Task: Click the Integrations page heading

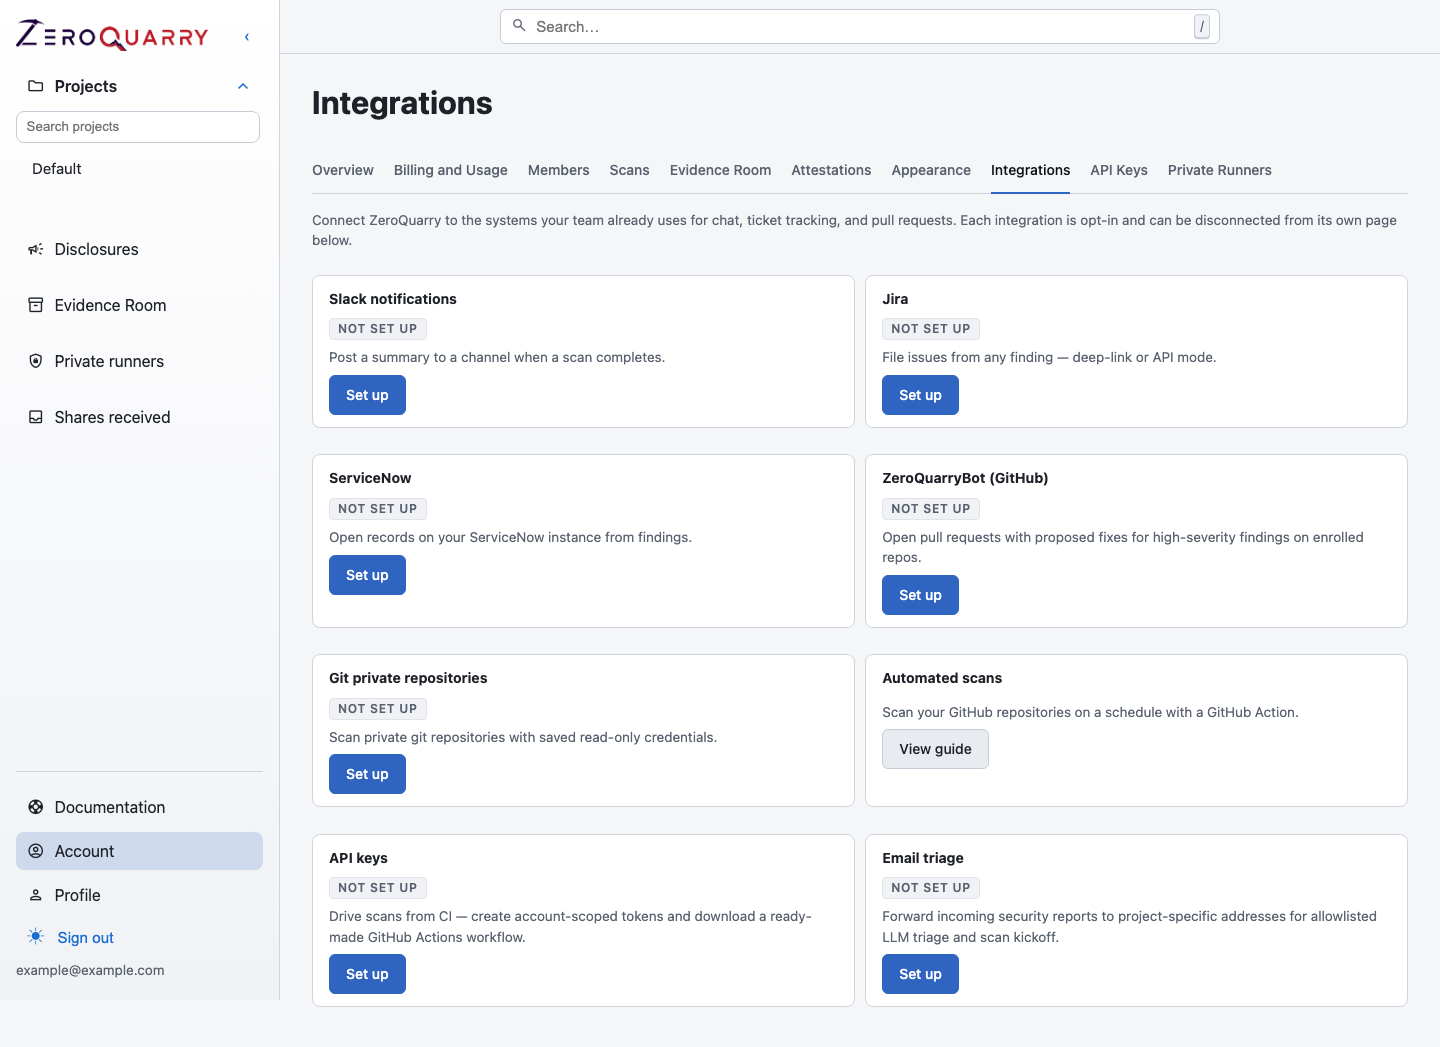Action: pyautogui.click(x=402, y=103)
